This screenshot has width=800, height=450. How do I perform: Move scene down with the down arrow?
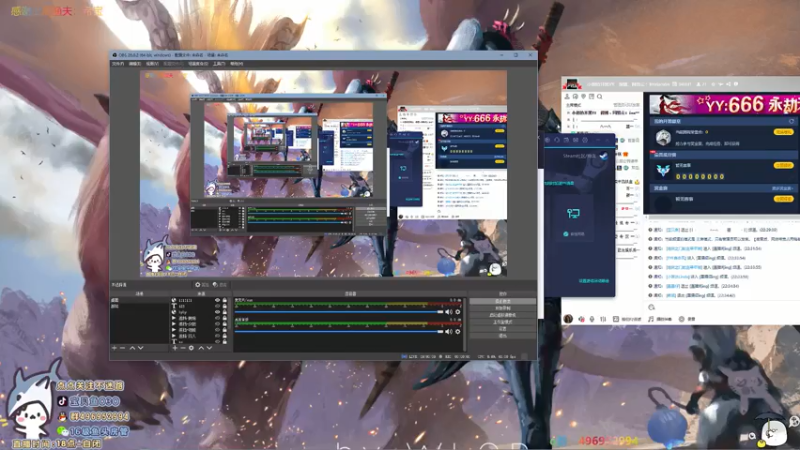[141, 348]
